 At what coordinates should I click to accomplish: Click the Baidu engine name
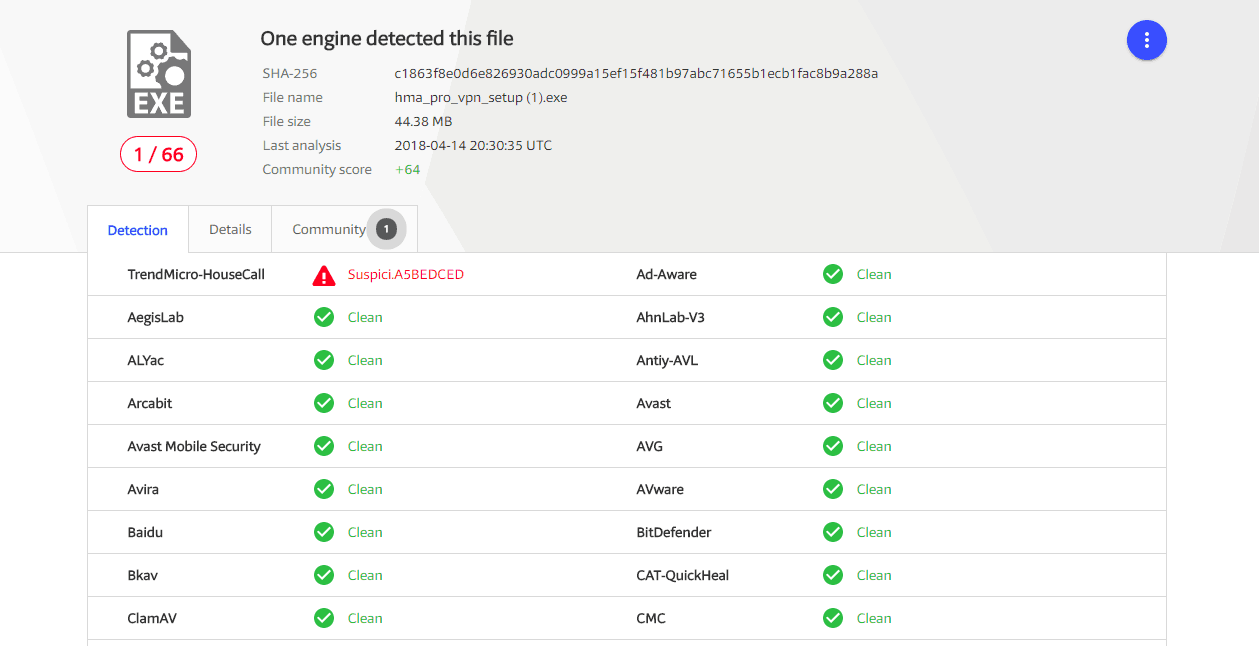145,532
